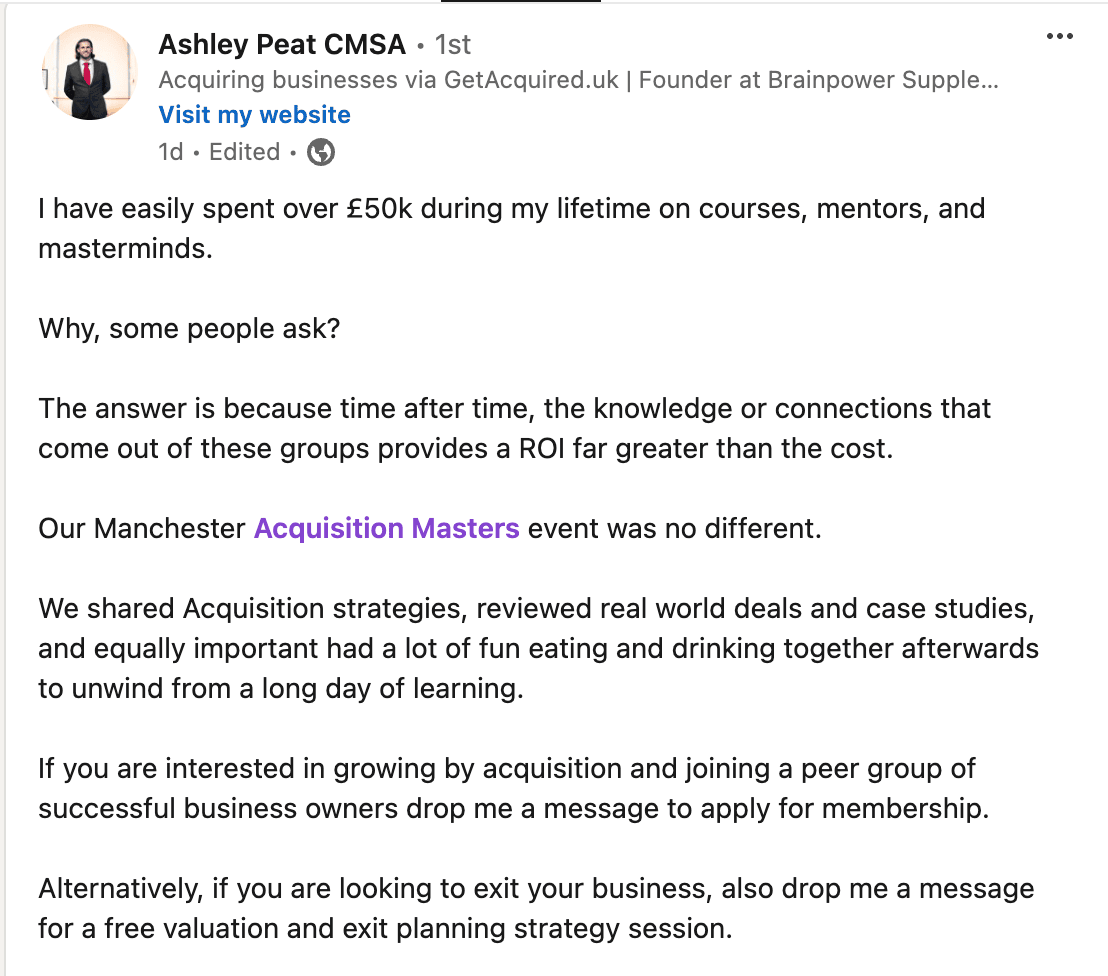Click the Edited label beside the timestamp
This screenshot has width=1108, height=976.
(244, 152)
